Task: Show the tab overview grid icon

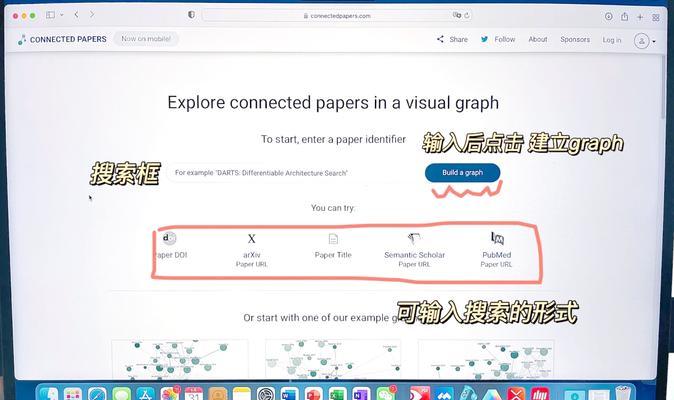Action: [x=656, y=17]
